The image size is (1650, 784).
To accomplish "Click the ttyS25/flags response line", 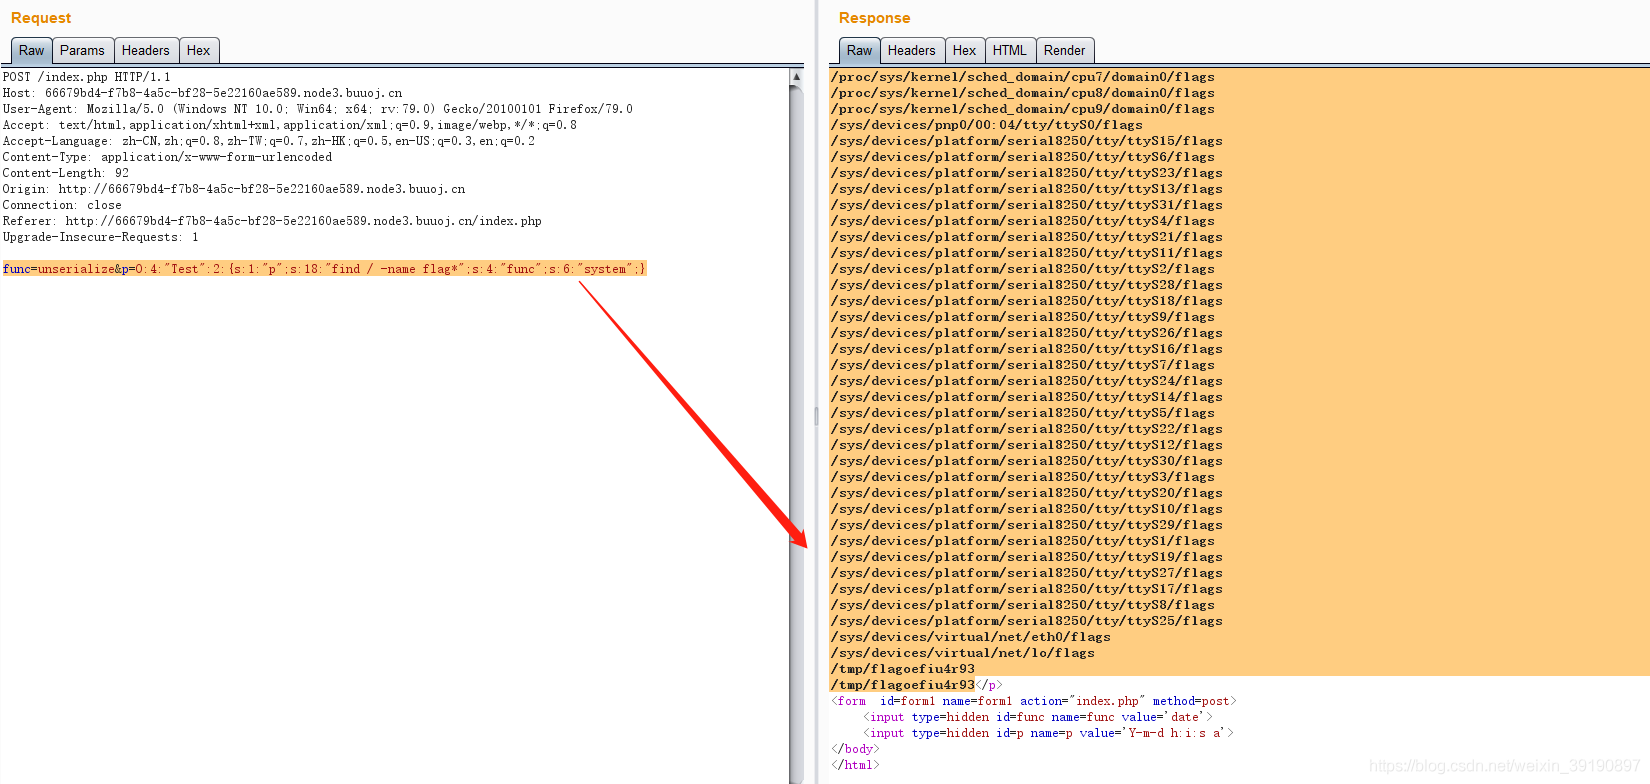I will 1027,621.
